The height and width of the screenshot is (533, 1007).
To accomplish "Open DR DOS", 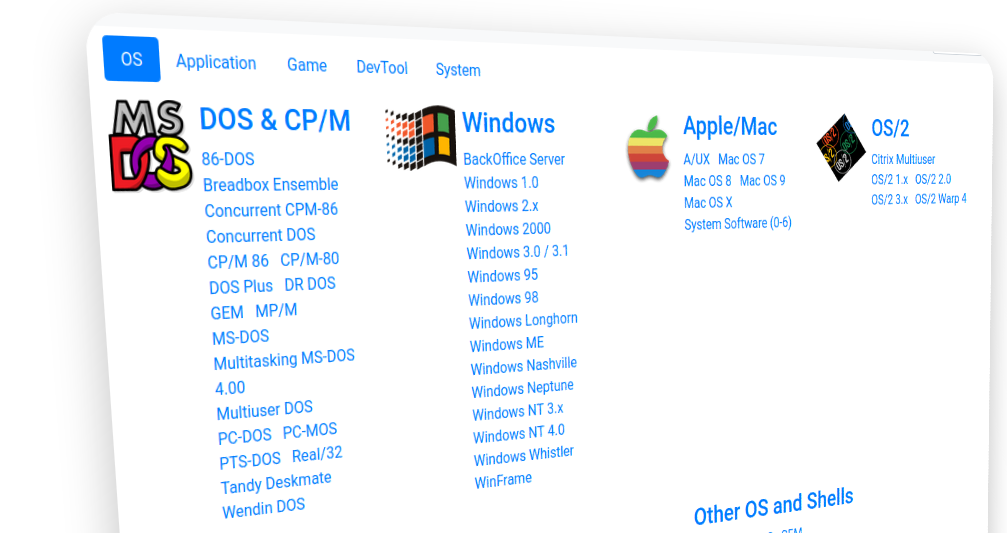I will pos(310,284).
